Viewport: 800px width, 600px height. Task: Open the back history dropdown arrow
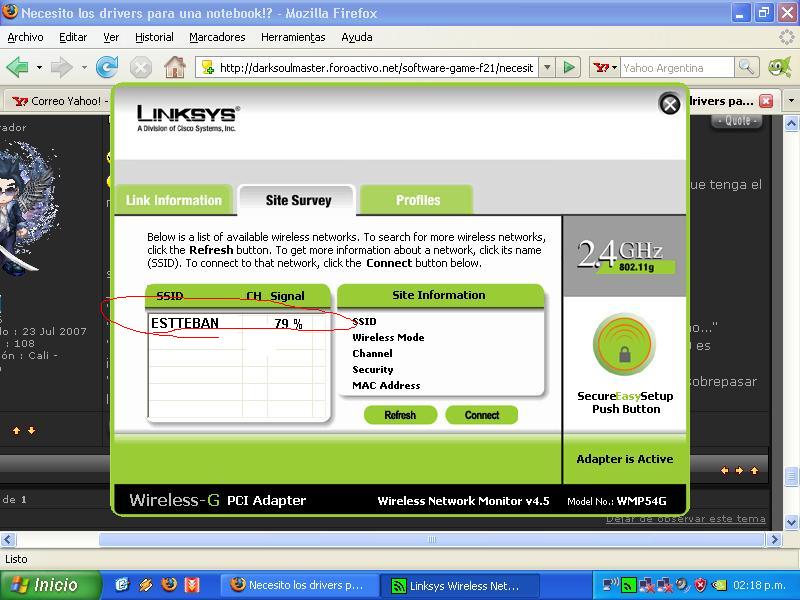click(39, 67)
